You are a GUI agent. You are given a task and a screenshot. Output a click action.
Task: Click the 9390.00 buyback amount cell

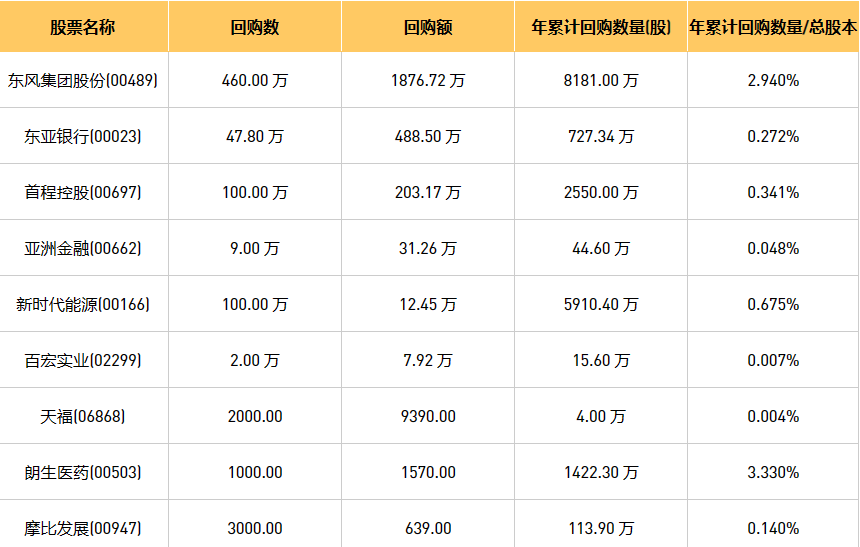(x=428, y=416)
